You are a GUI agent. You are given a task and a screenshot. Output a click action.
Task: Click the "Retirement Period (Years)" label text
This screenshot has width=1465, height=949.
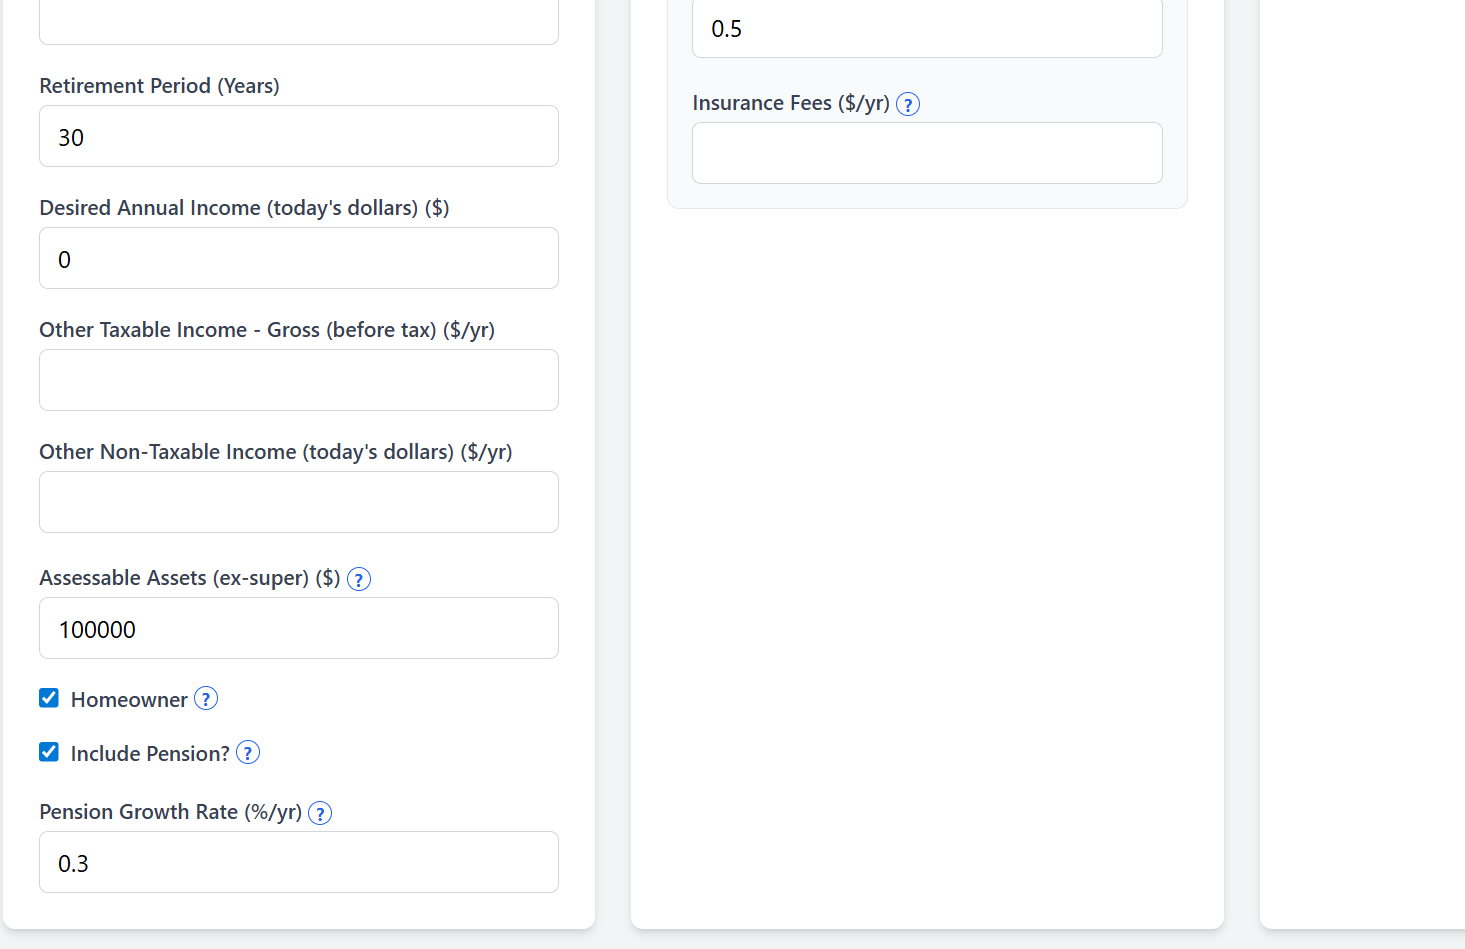pos(159,86)
